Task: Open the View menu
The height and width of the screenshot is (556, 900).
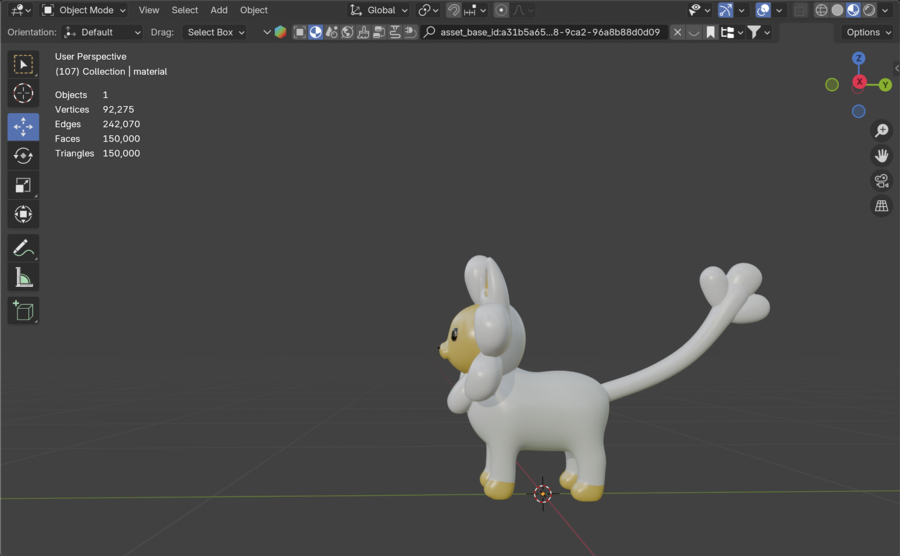Action: pos(149,10)
